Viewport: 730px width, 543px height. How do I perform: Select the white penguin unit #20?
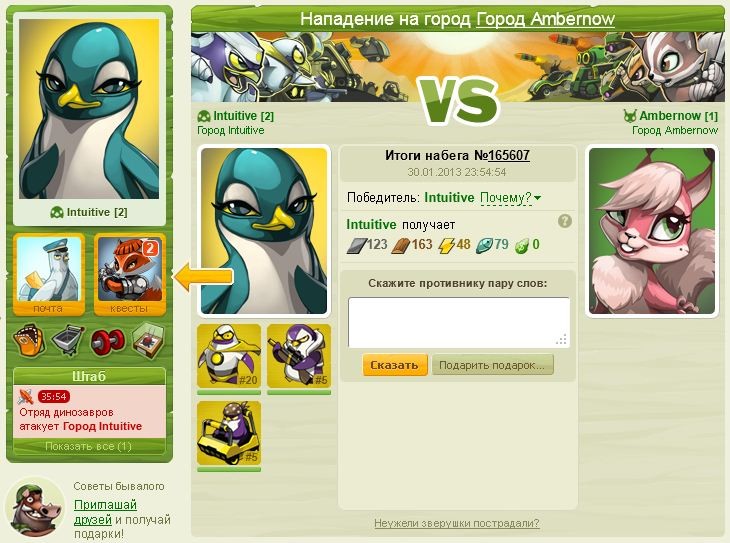[x=229, y=356]
